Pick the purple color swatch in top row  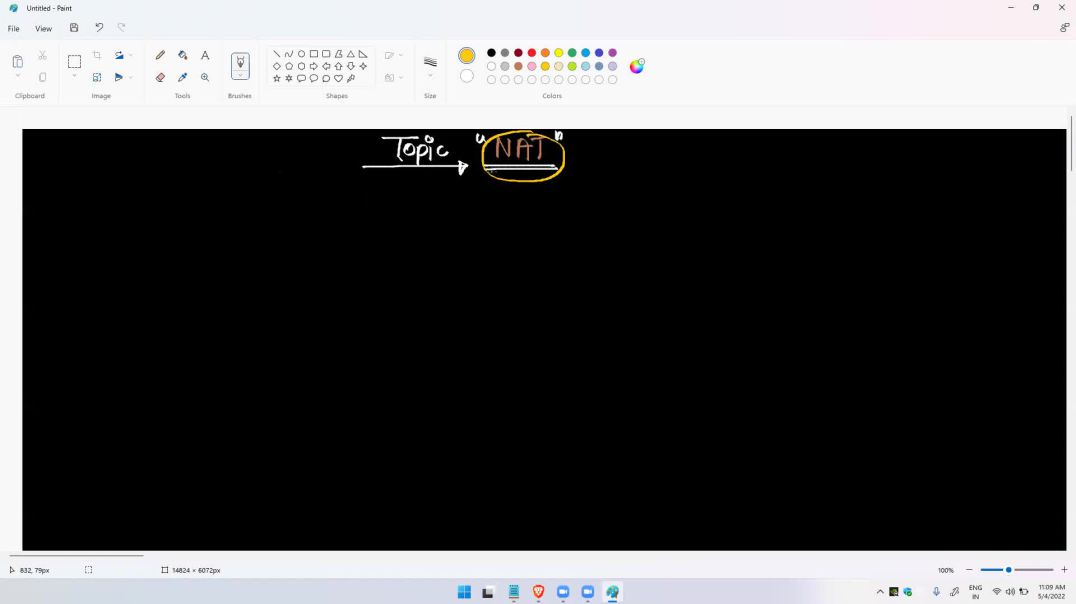pyautogui.click(x=612, y=53)
